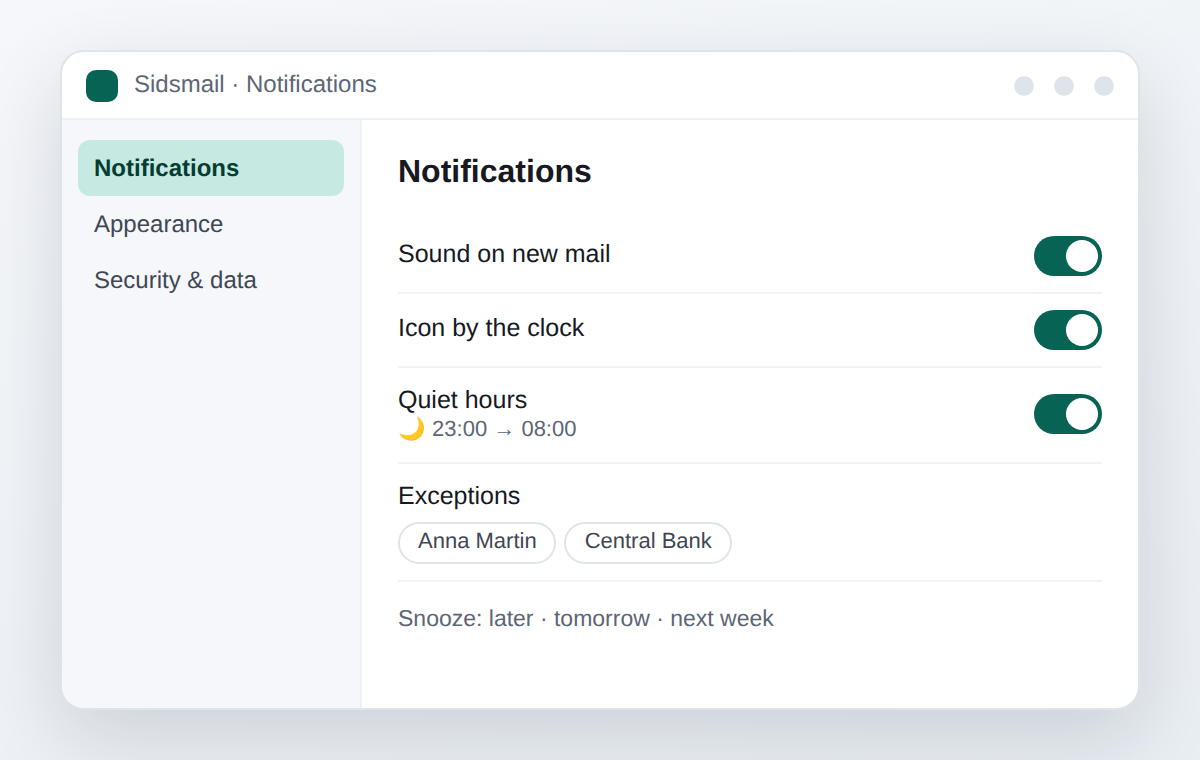The width and height of the screenshot is (1200, 760).
Task: Select the Anna Martin exception chip
Action: point(477,542)
